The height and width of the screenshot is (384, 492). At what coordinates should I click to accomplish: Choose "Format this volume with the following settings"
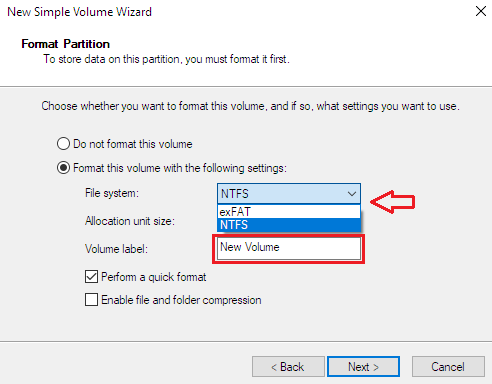coord(63,168)
